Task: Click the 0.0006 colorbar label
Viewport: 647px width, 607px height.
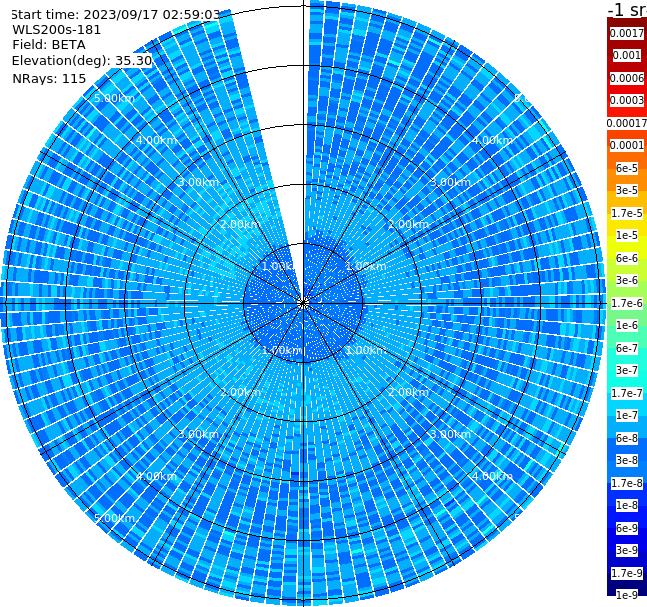Action: click(x=627, y=78)
